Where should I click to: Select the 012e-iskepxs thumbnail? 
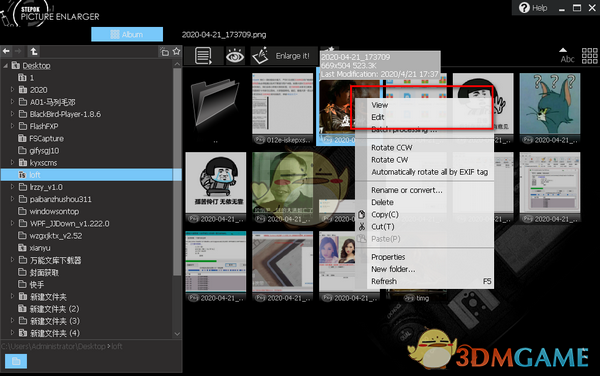pos(282,109)
